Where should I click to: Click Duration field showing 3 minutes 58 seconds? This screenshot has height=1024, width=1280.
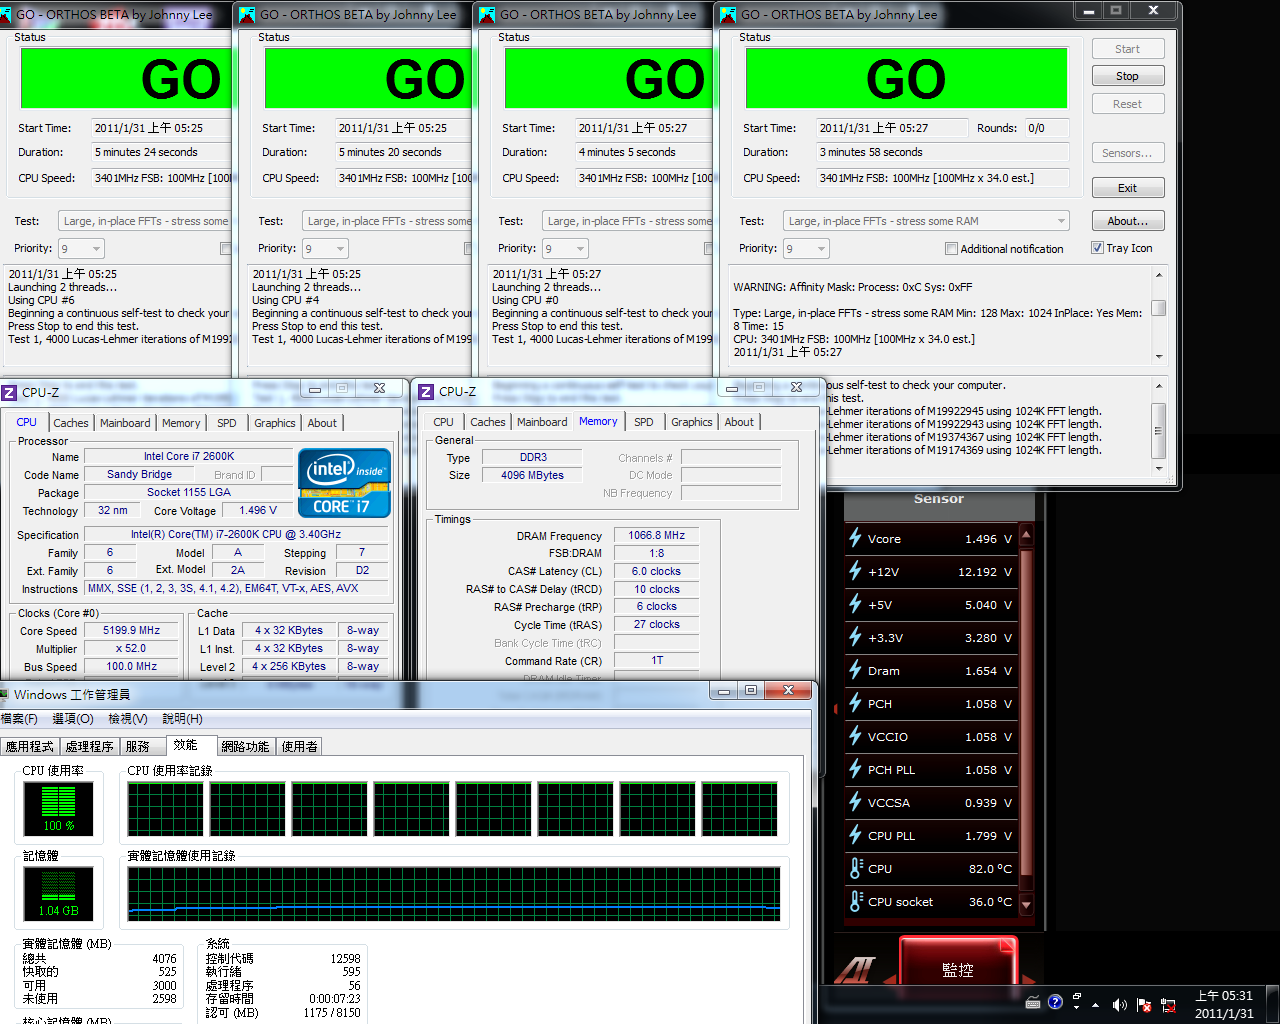(942, 152)
